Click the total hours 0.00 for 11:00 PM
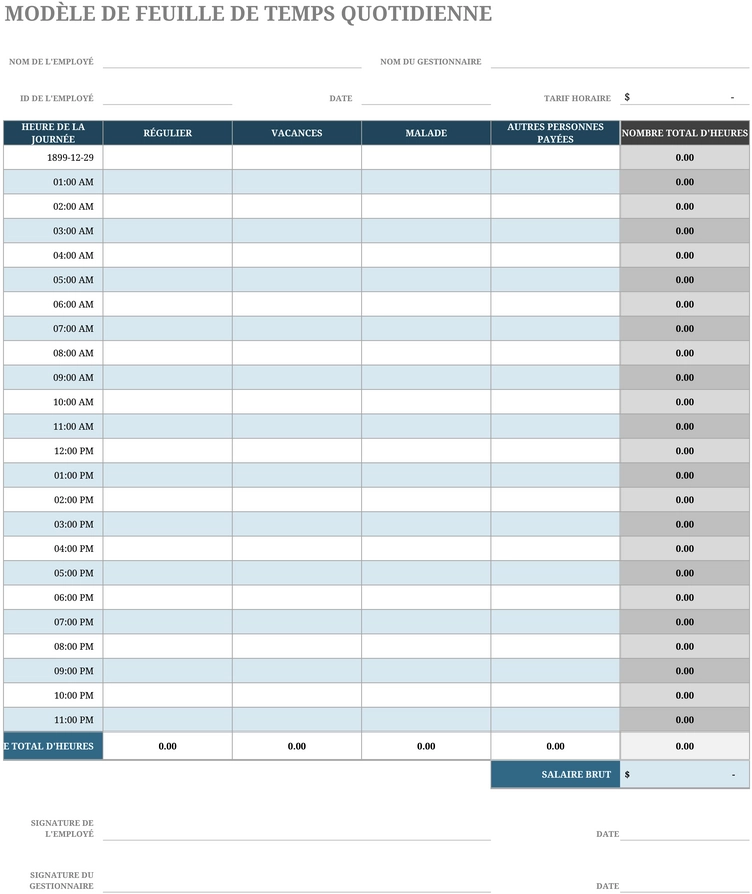752x894 pixels. coord(685,720)
